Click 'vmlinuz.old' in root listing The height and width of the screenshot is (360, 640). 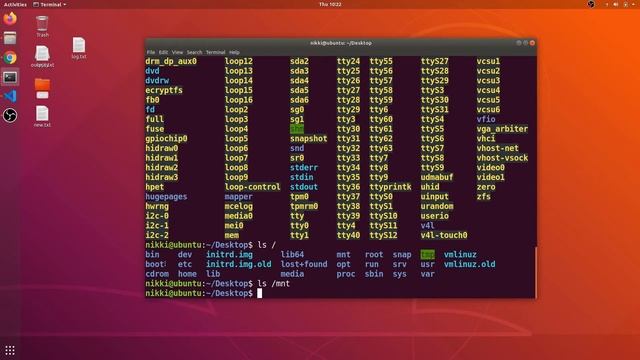(470, 264)
